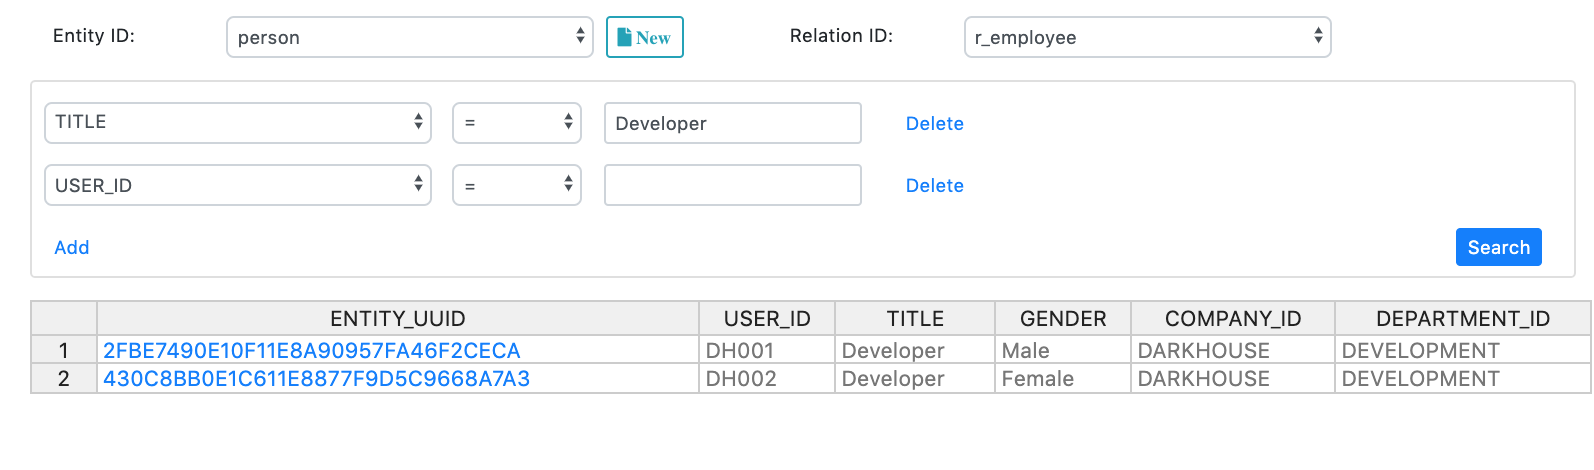Viewport: 1594px width, 470px height.
Task: Open operator dropdown in TITLE row
Action: pyautogui.click(x=516, y=122)
